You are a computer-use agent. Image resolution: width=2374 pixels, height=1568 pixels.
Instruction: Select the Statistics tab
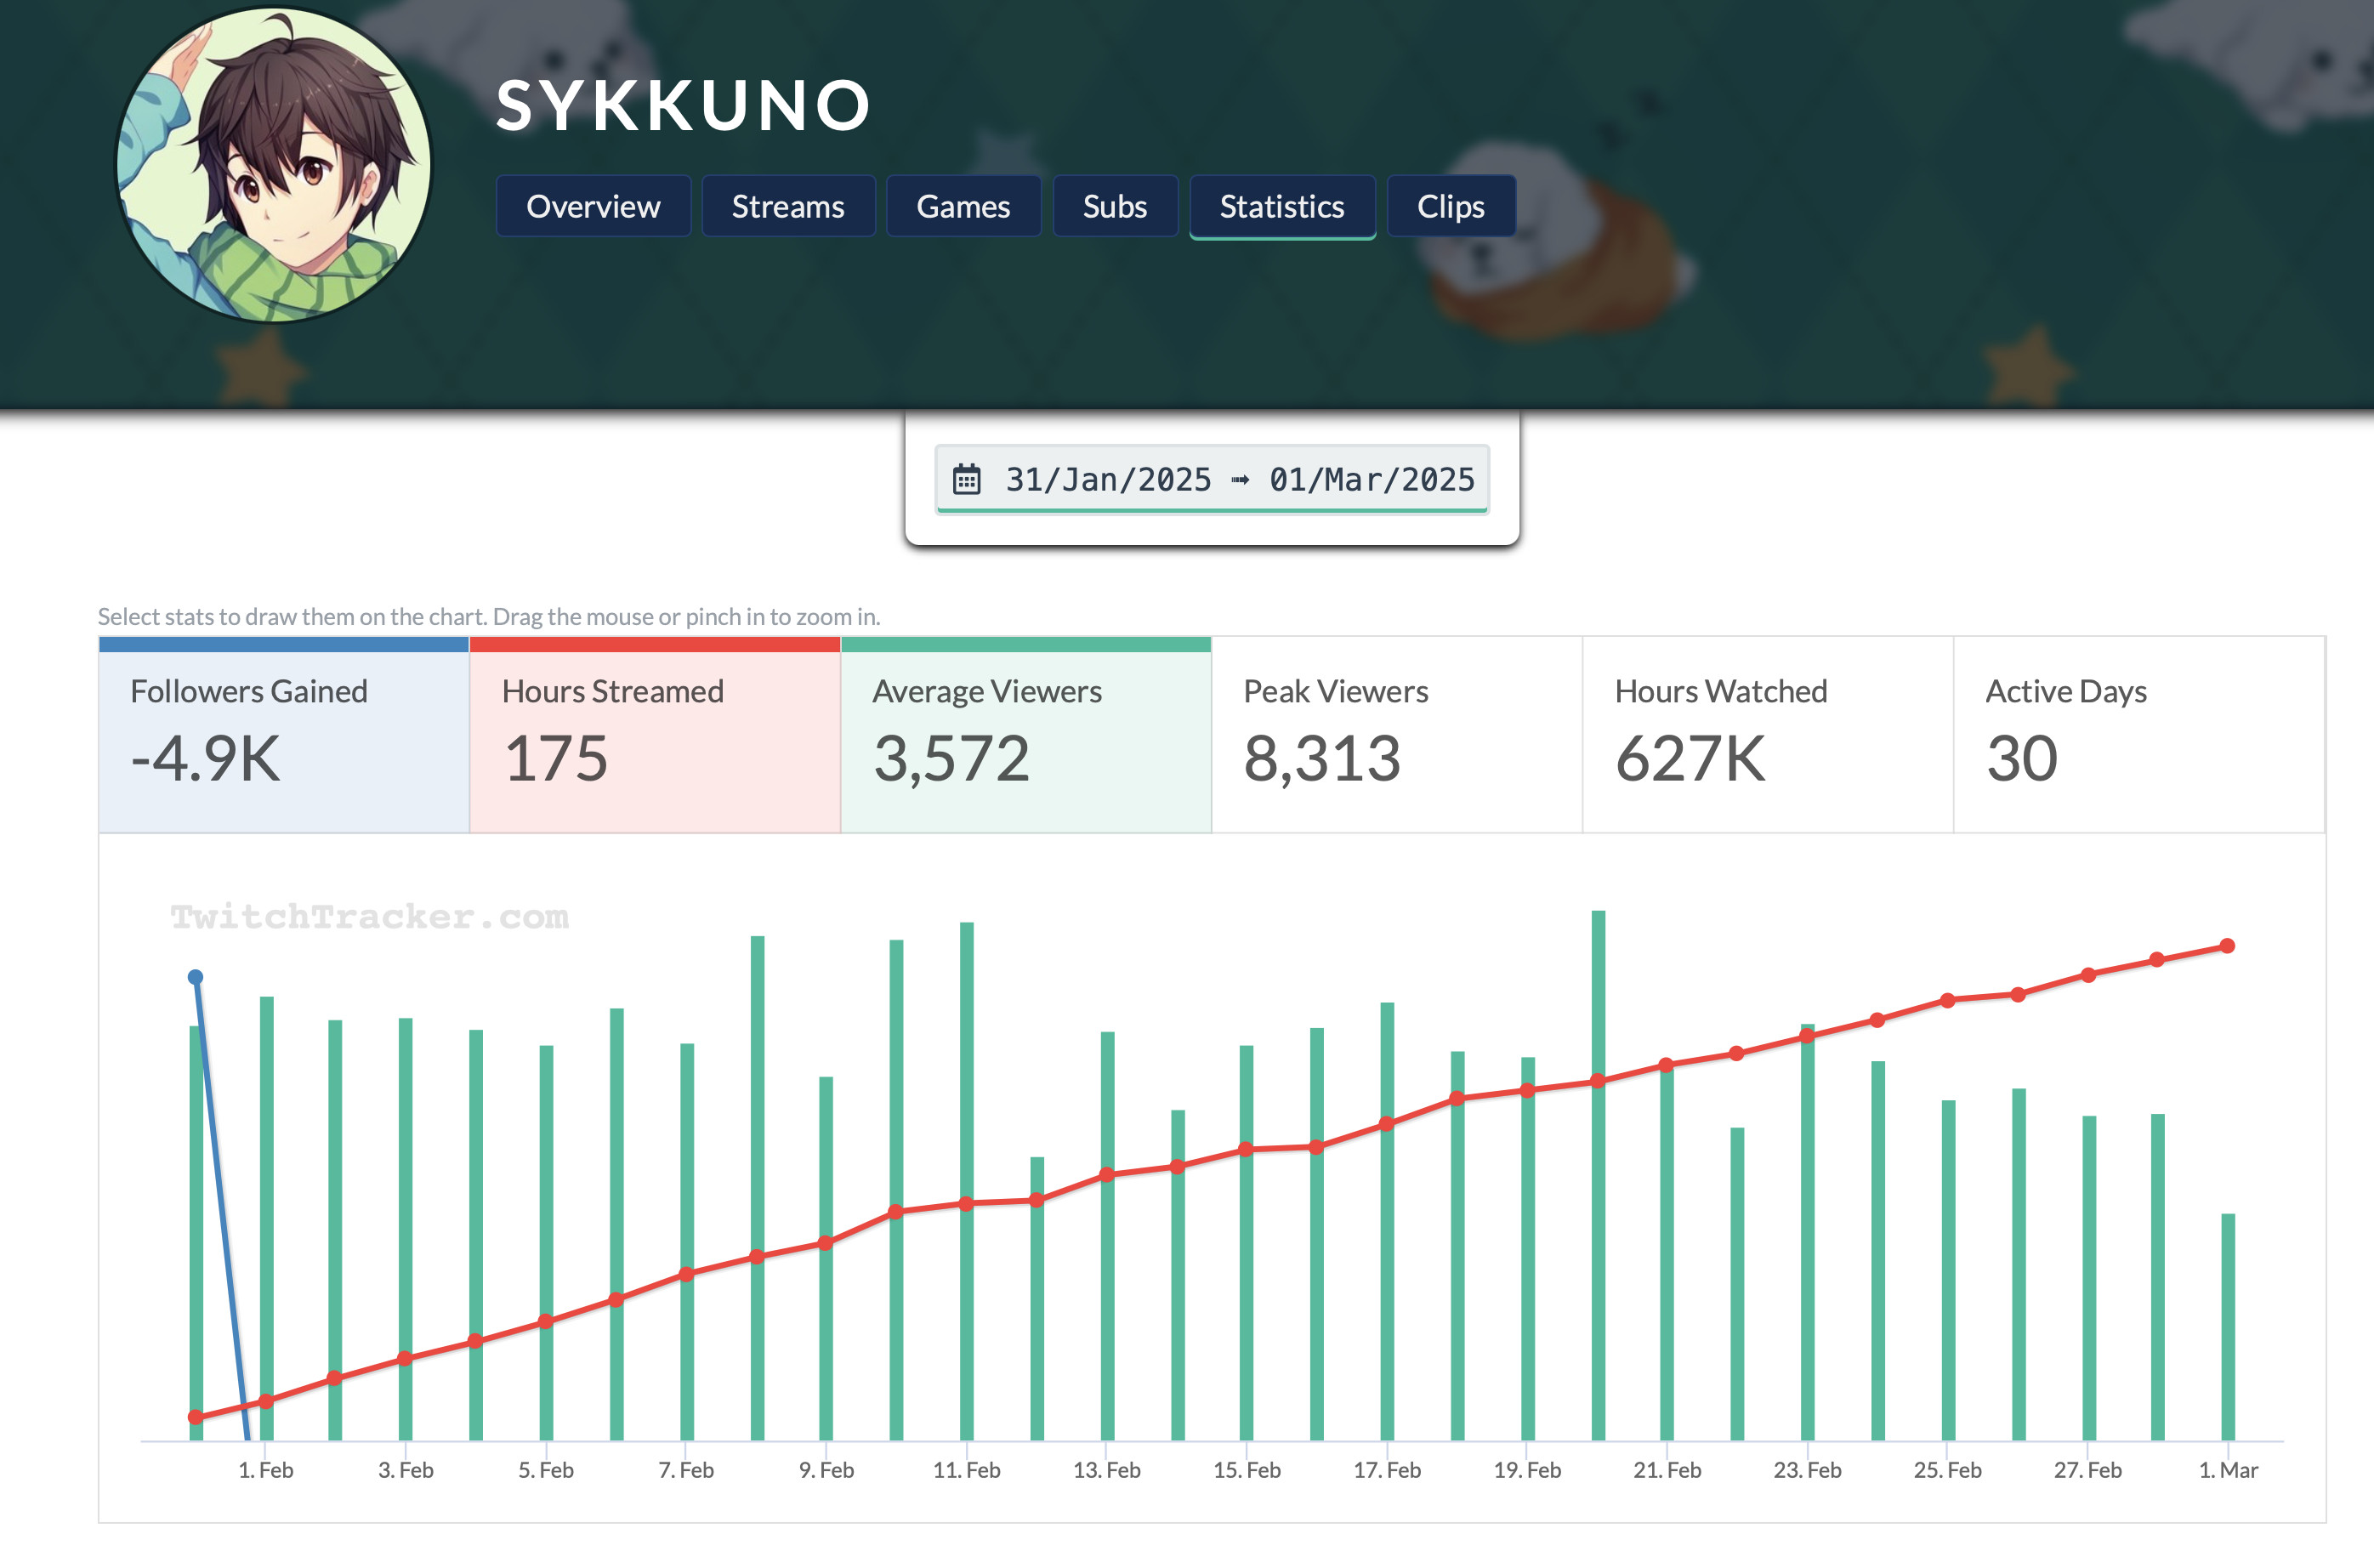click(x=1281, y=207)
